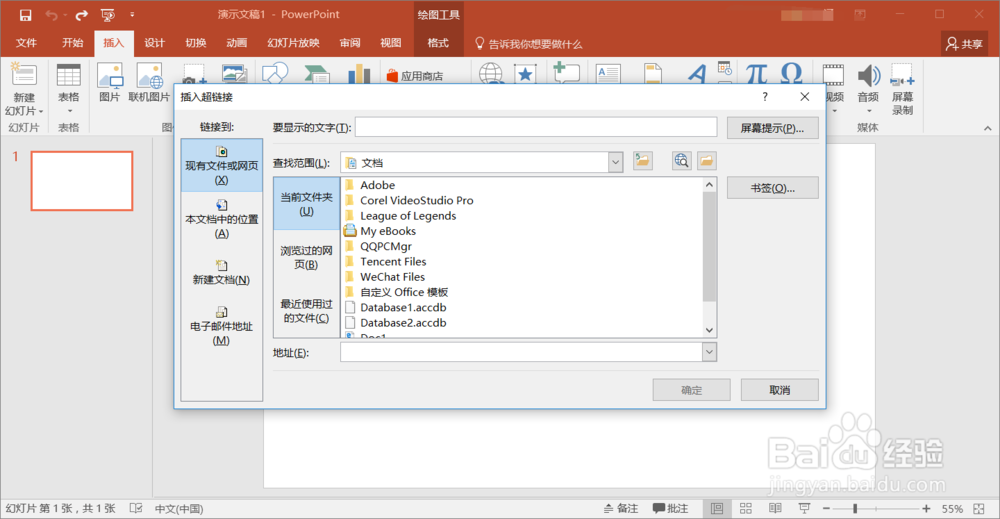Open the Format (格式) drawing tools tab

click(438, 43)
